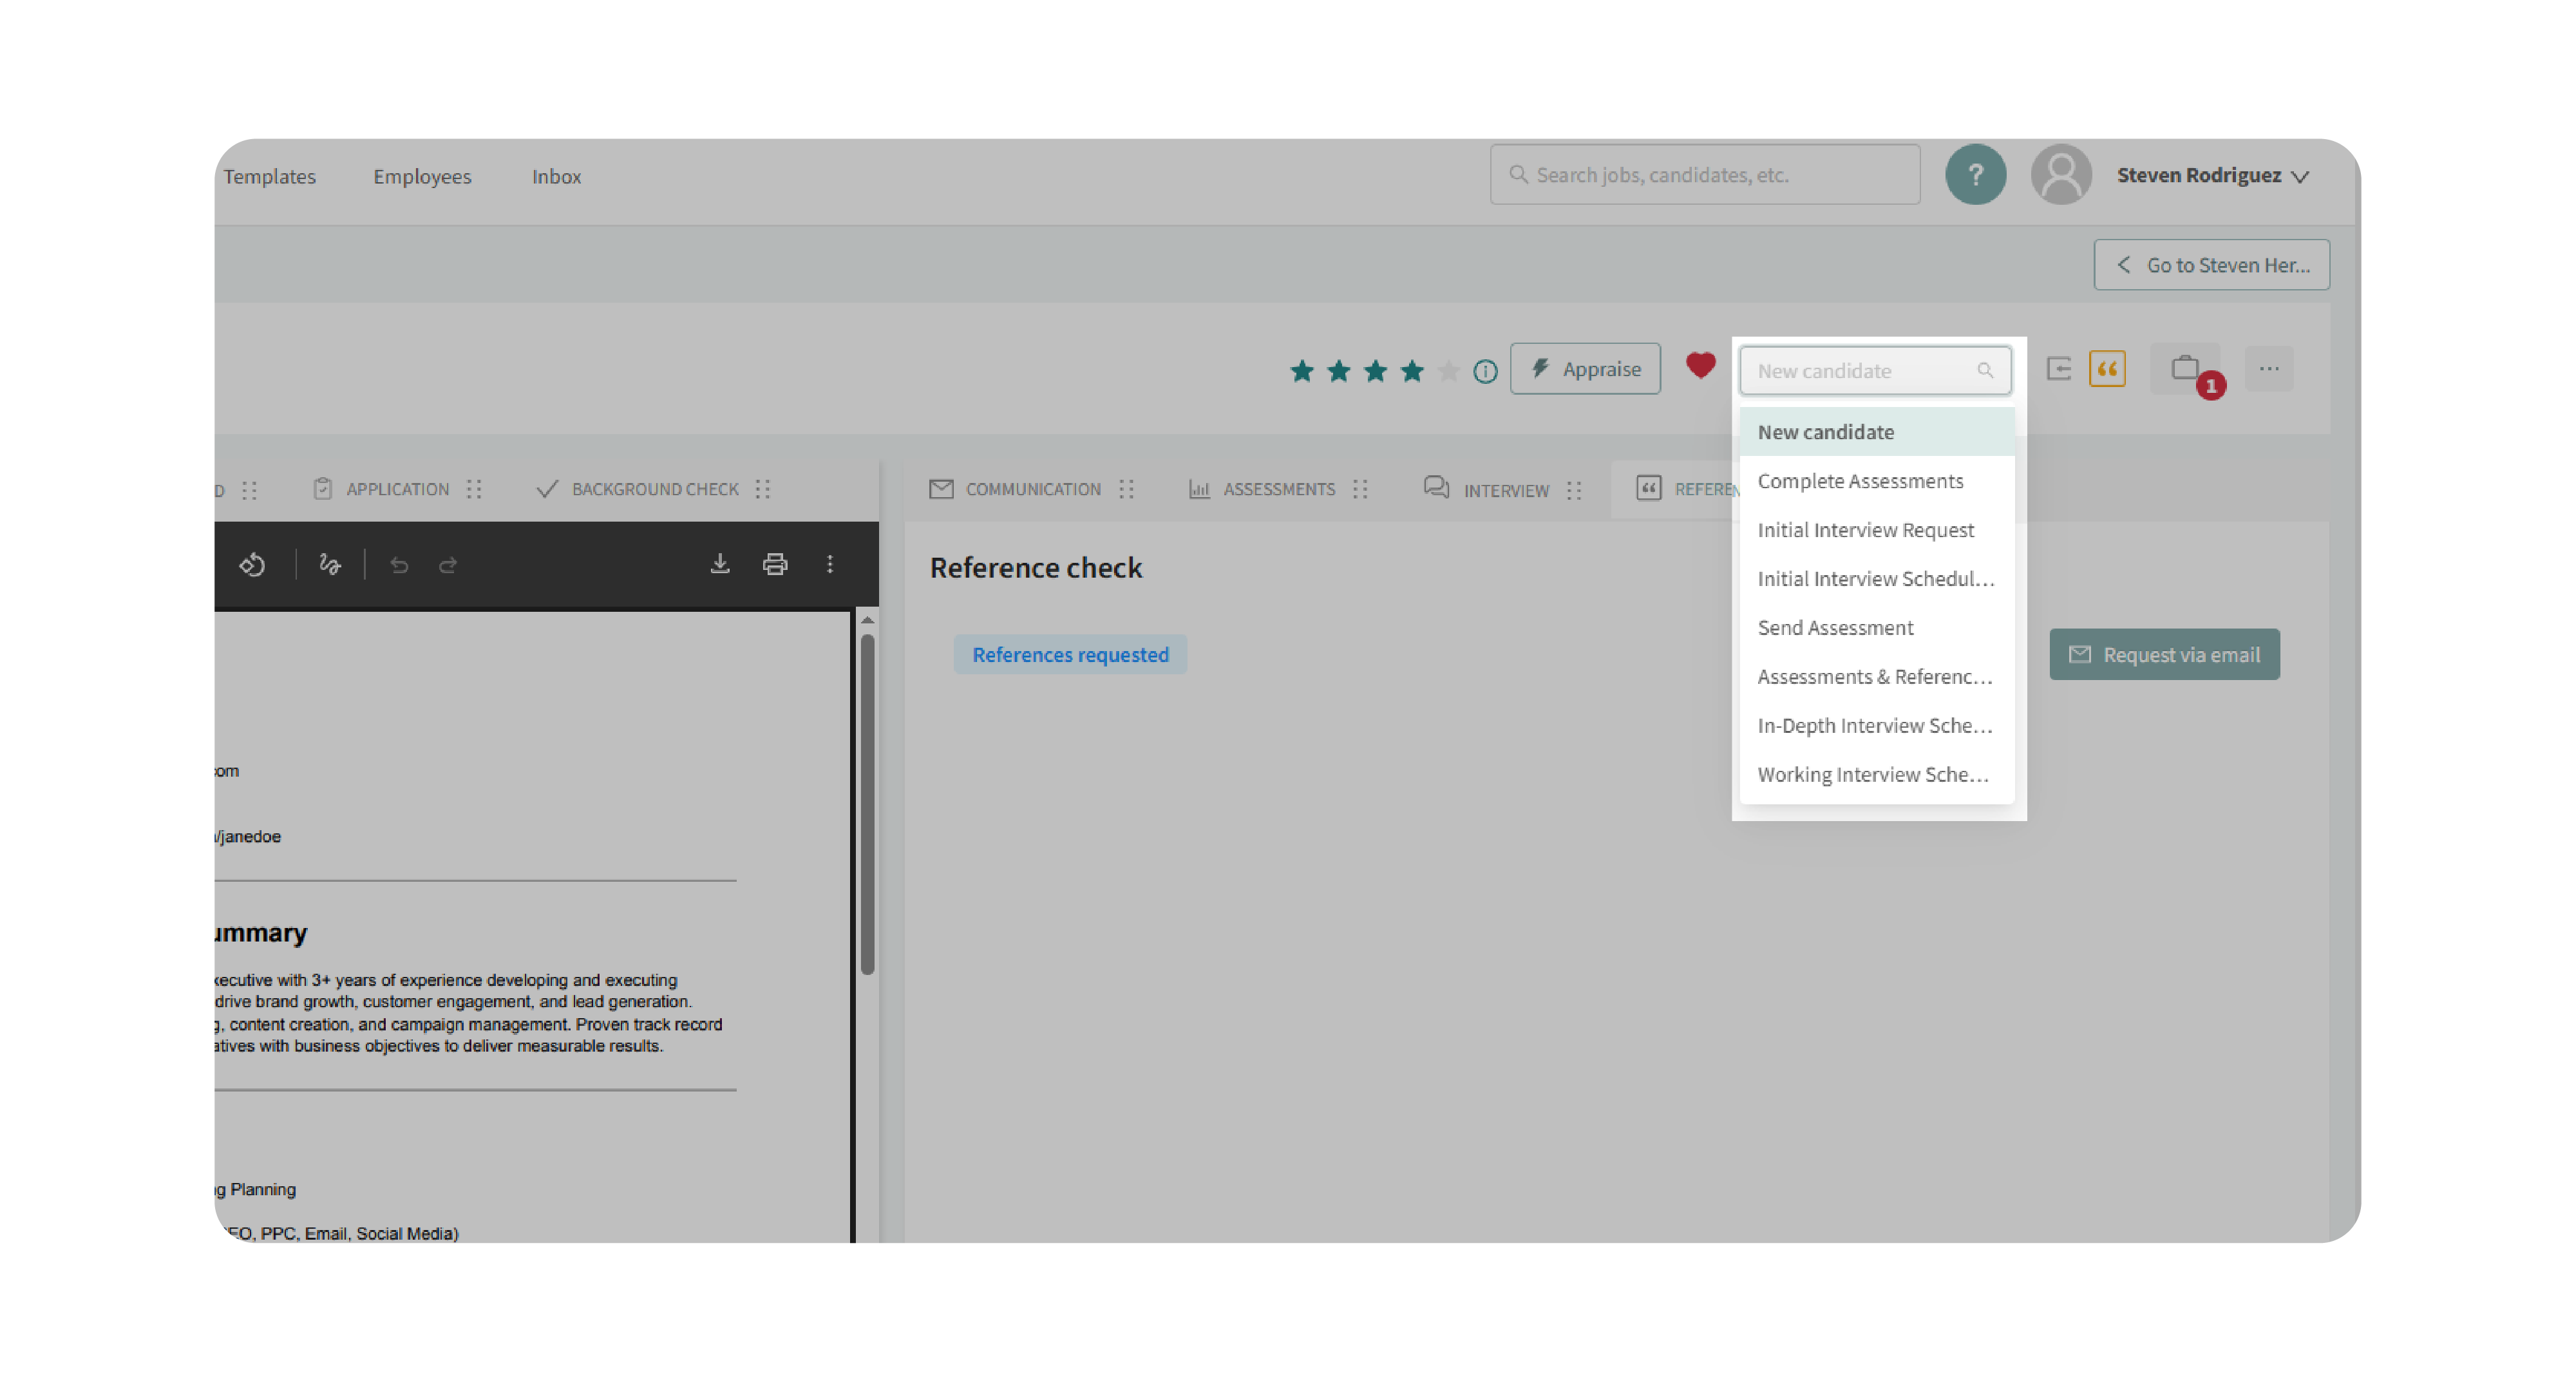Open the PDF viewer's three-dot menu
2576x1382 pixels.
coord(830,565)
